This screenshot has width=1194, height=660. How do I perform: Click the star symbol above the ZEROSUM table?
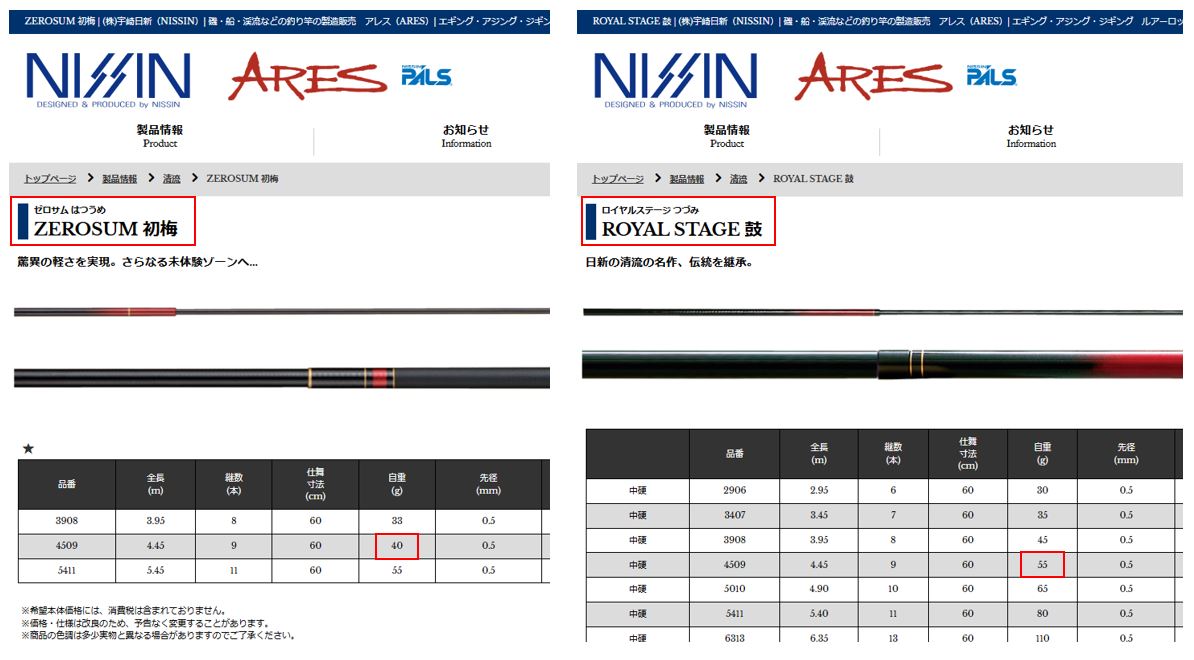point(28,448)
